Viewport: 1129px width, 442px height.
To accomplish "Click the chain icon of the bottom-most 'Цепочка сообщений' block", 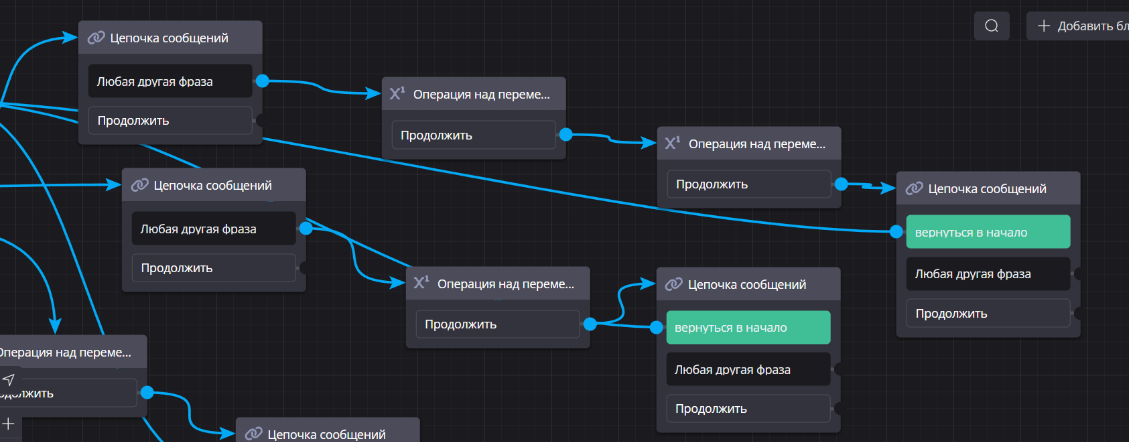I will (253, 434).
